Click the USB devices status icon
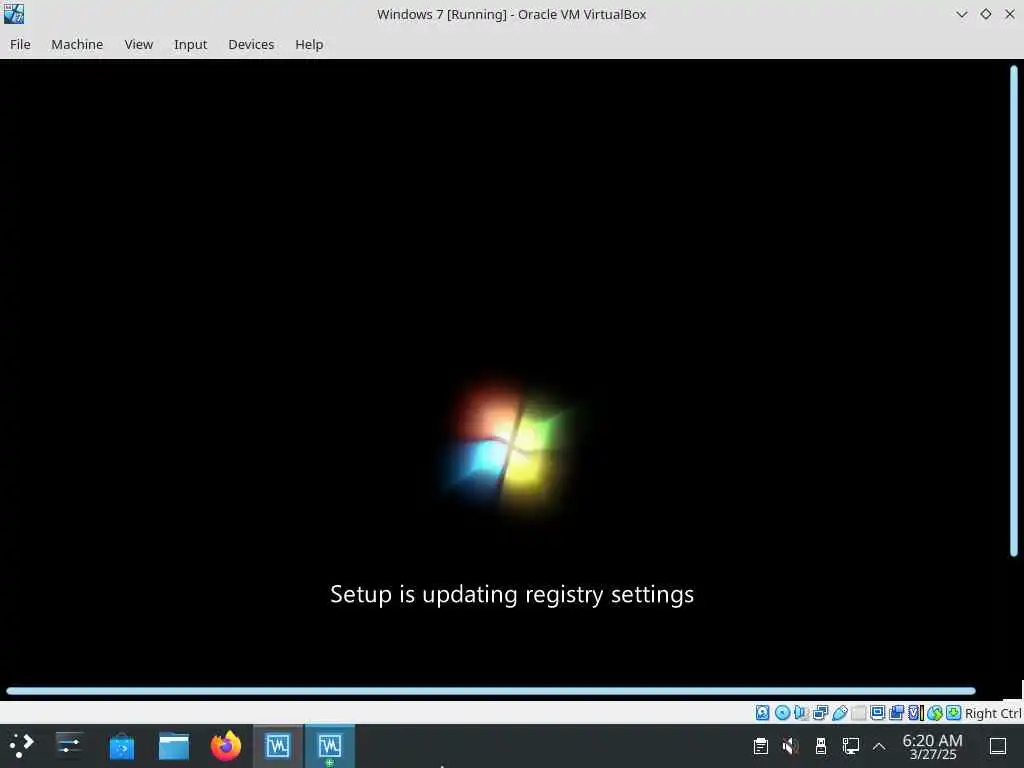 coord(840,712)
